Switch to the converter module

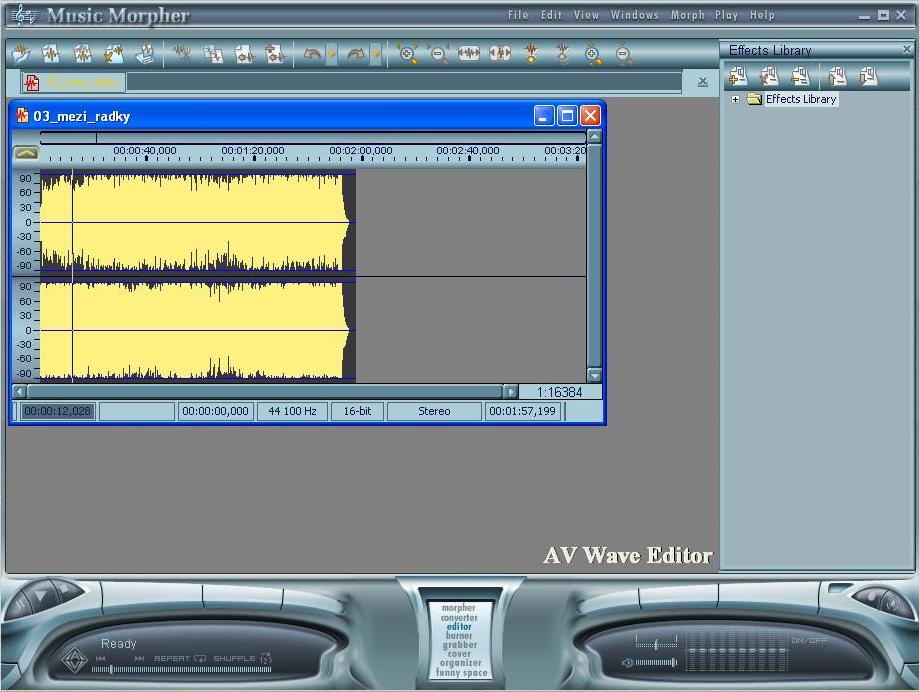point(459,618)
